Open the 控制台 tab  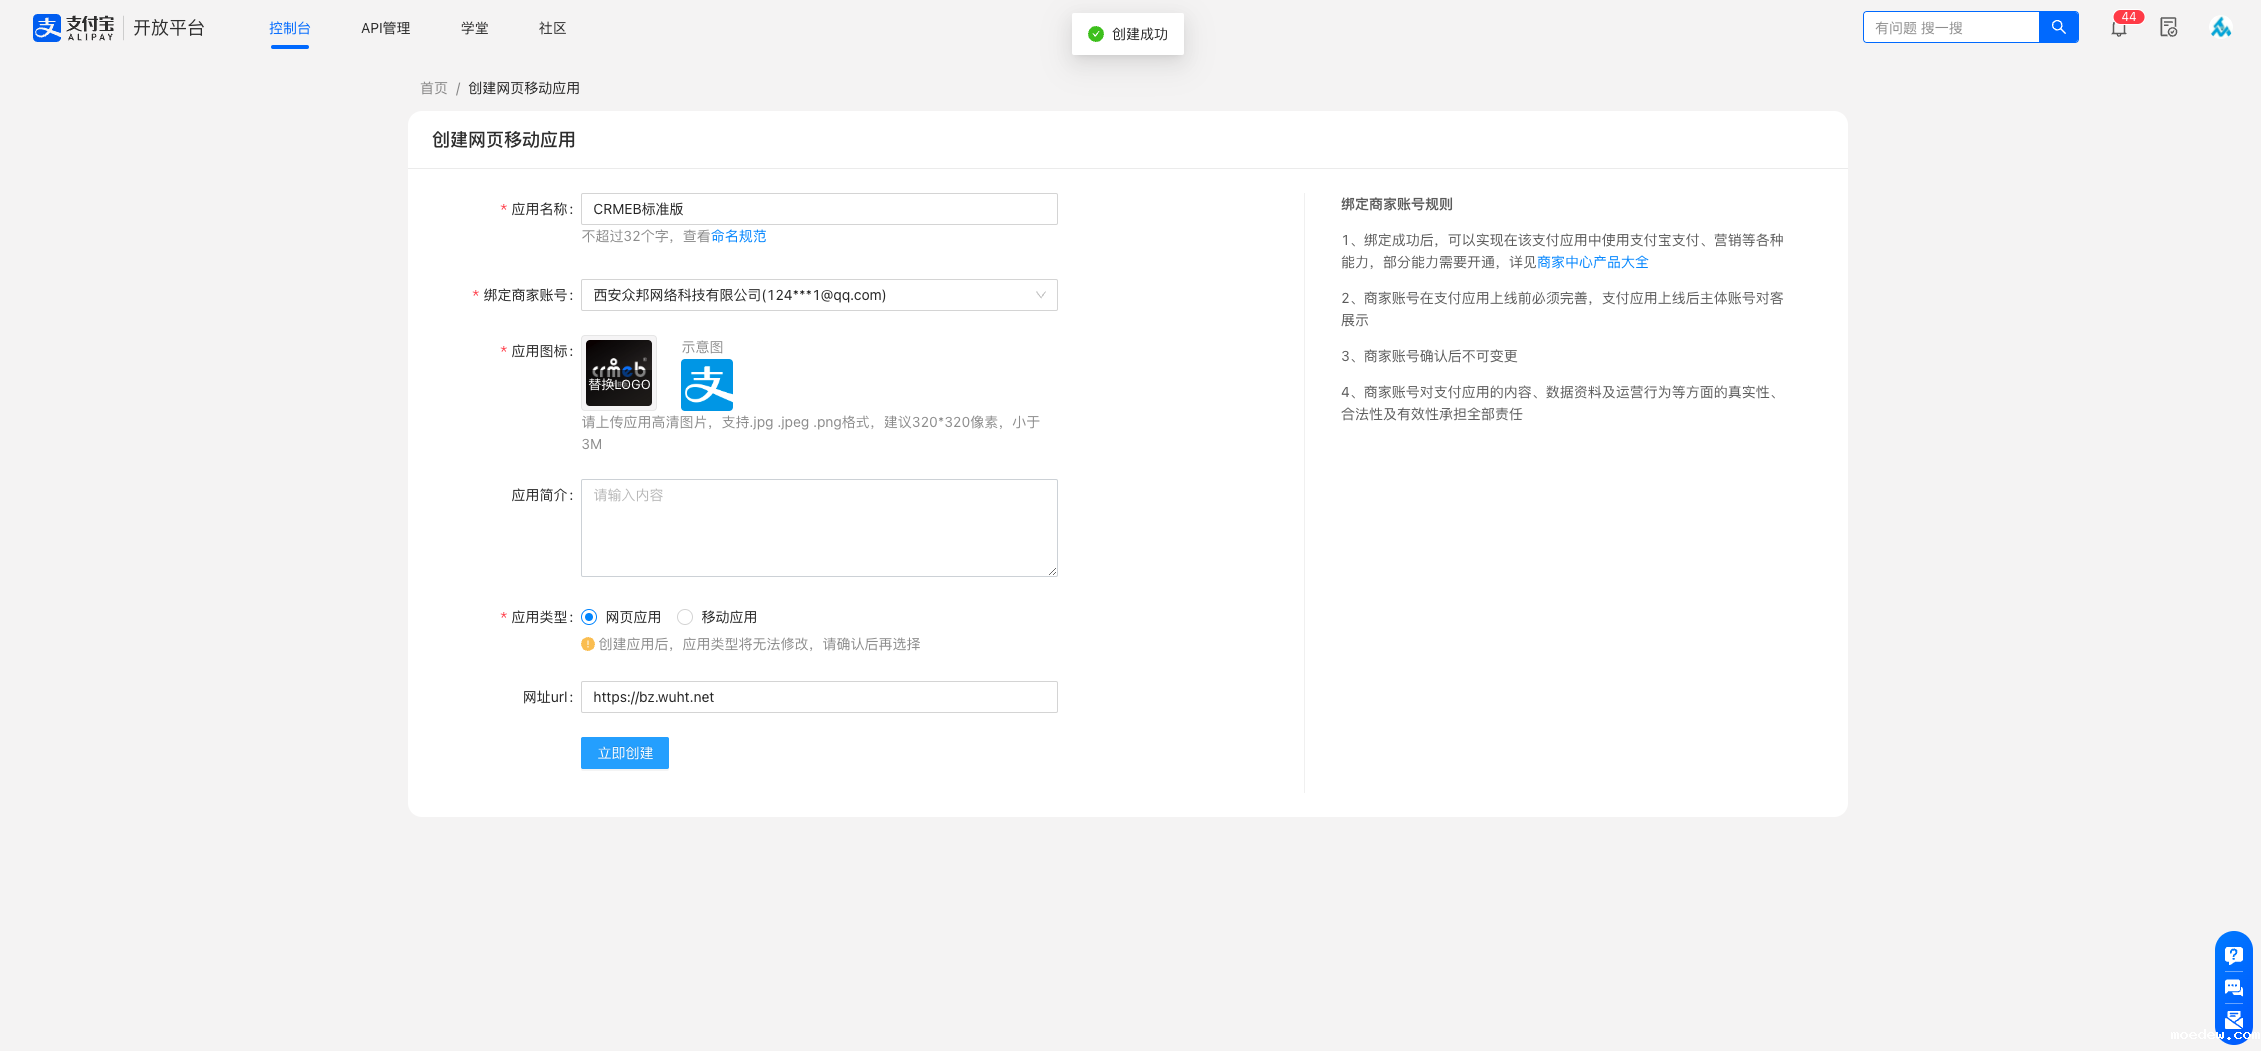point(289,28)
